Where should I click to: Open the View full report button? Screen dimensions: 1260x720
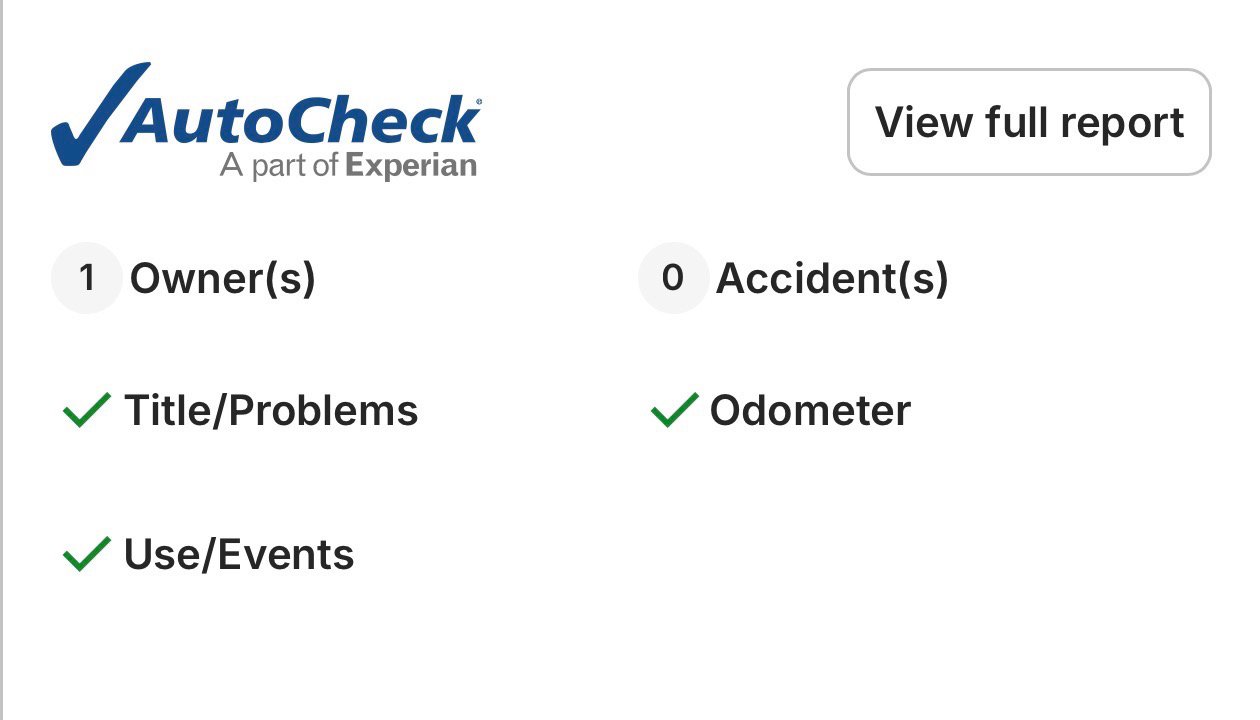tap(1029, 122)
